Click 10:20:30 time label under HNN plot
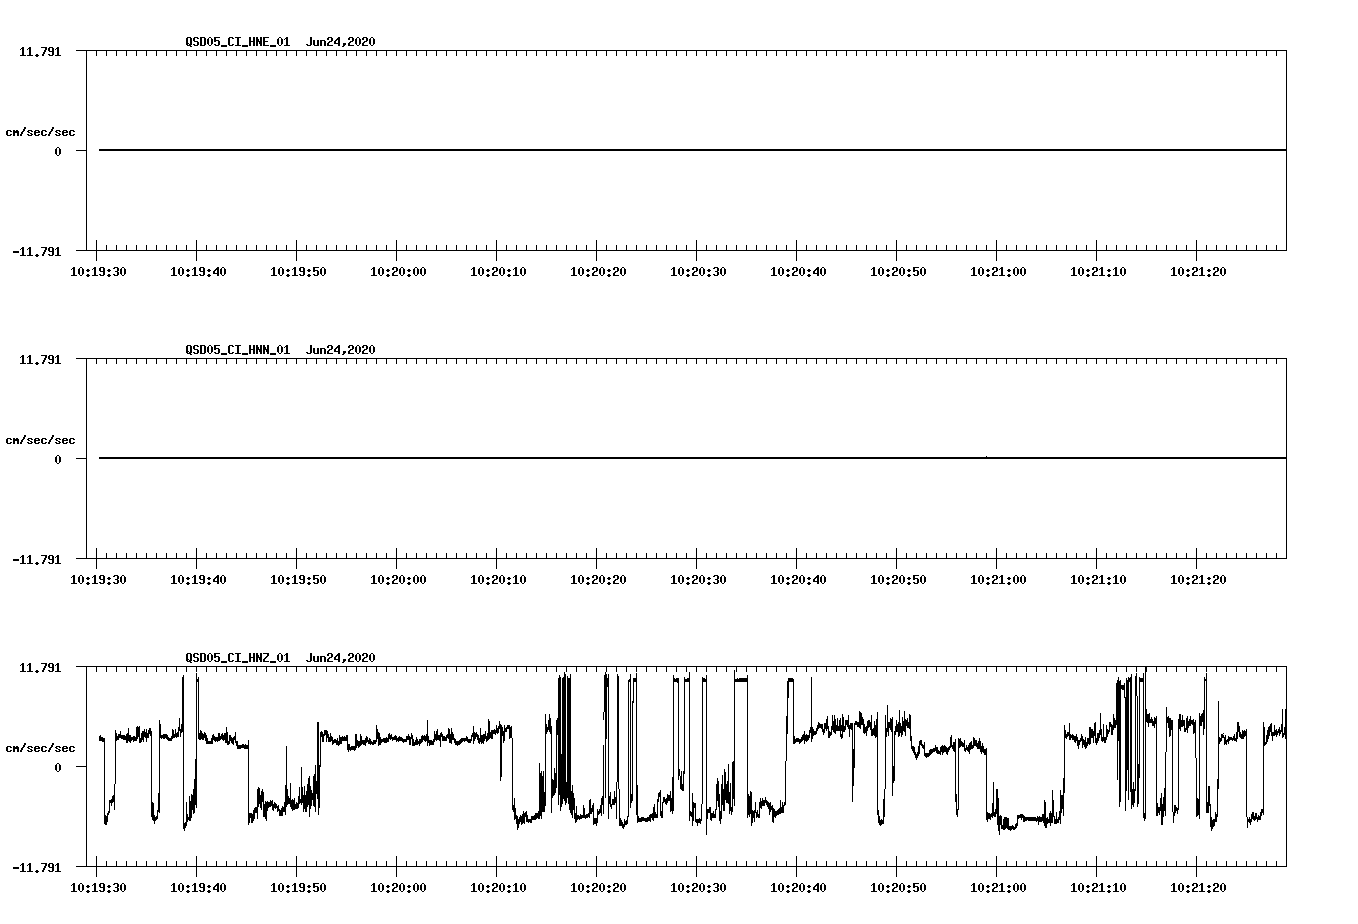This screenshot has width=1358, height=924. pyautogui.click(x=698, y=579)
